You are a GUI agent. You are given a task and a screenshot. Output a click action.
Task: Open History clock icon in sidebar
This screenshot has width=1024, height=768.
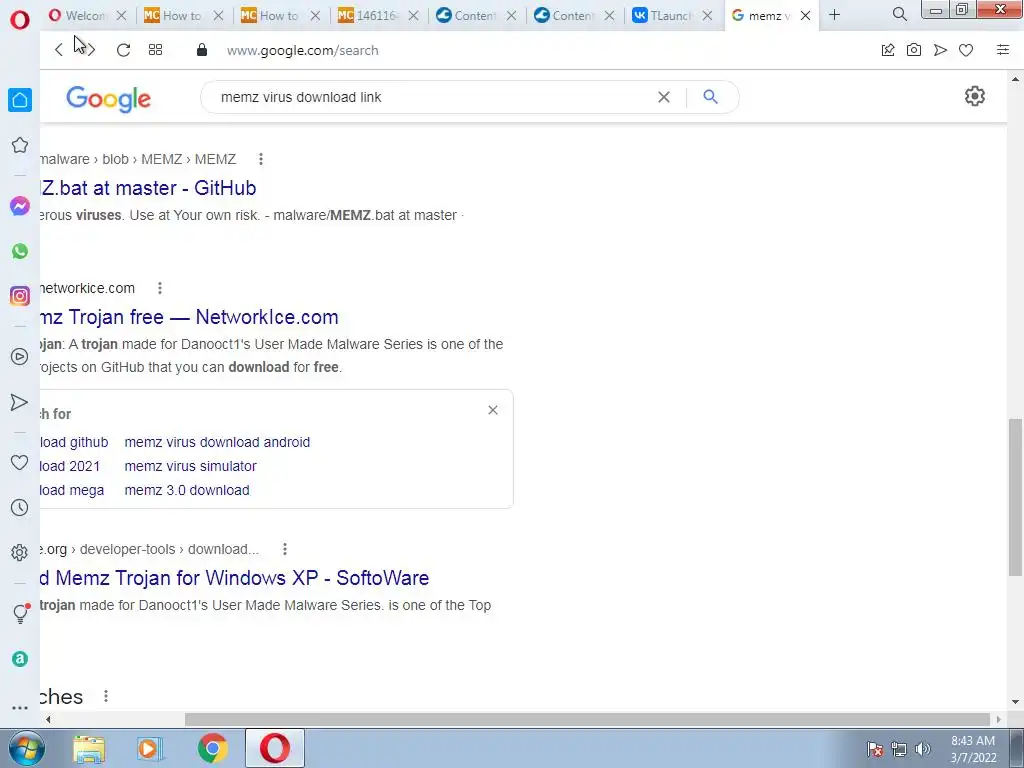[20, 507]
